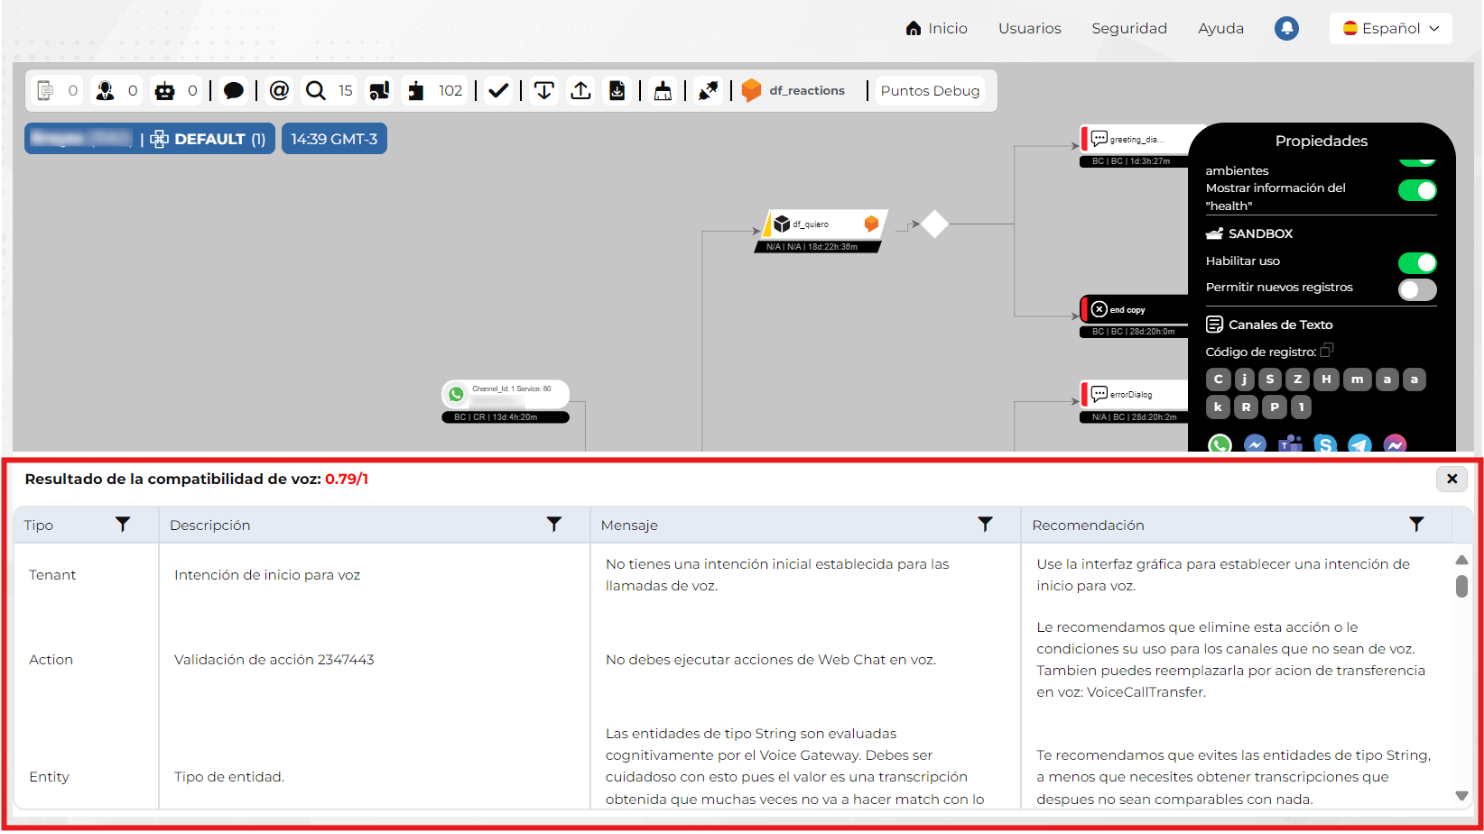Open the Español language dropdown
1484x834 pixels.
click(x=1391, y=28)
